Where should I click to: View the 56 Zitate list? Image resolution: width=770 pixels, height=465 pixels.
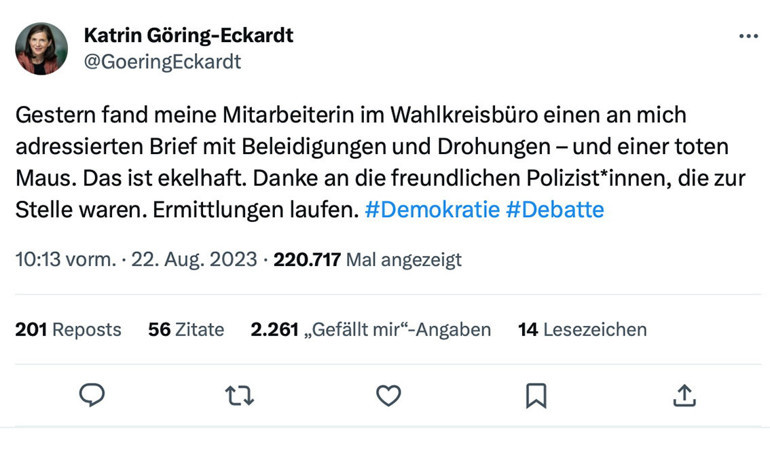[x=186, y=329]
